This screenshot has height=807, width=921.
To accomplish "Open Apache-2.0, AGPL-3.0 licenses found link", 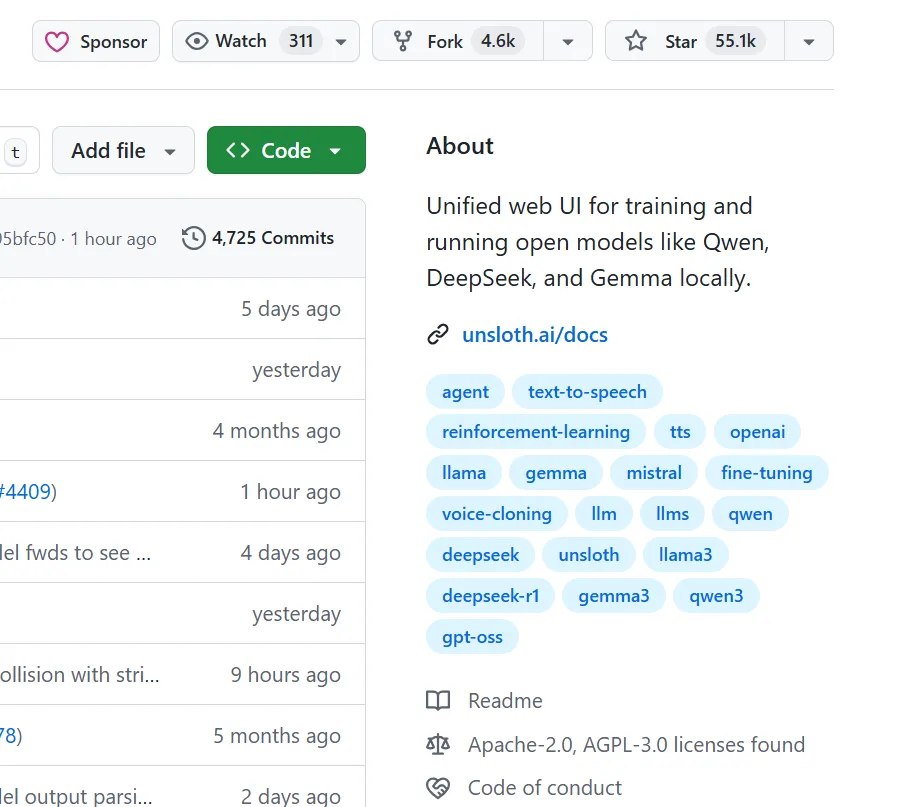I will click(636, 745).
